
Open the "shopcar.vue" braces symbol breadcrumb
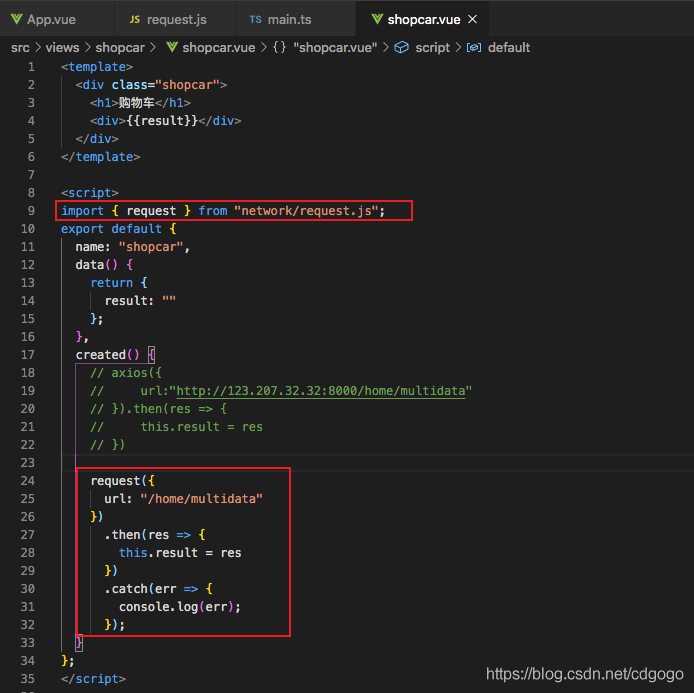(335, 47)
